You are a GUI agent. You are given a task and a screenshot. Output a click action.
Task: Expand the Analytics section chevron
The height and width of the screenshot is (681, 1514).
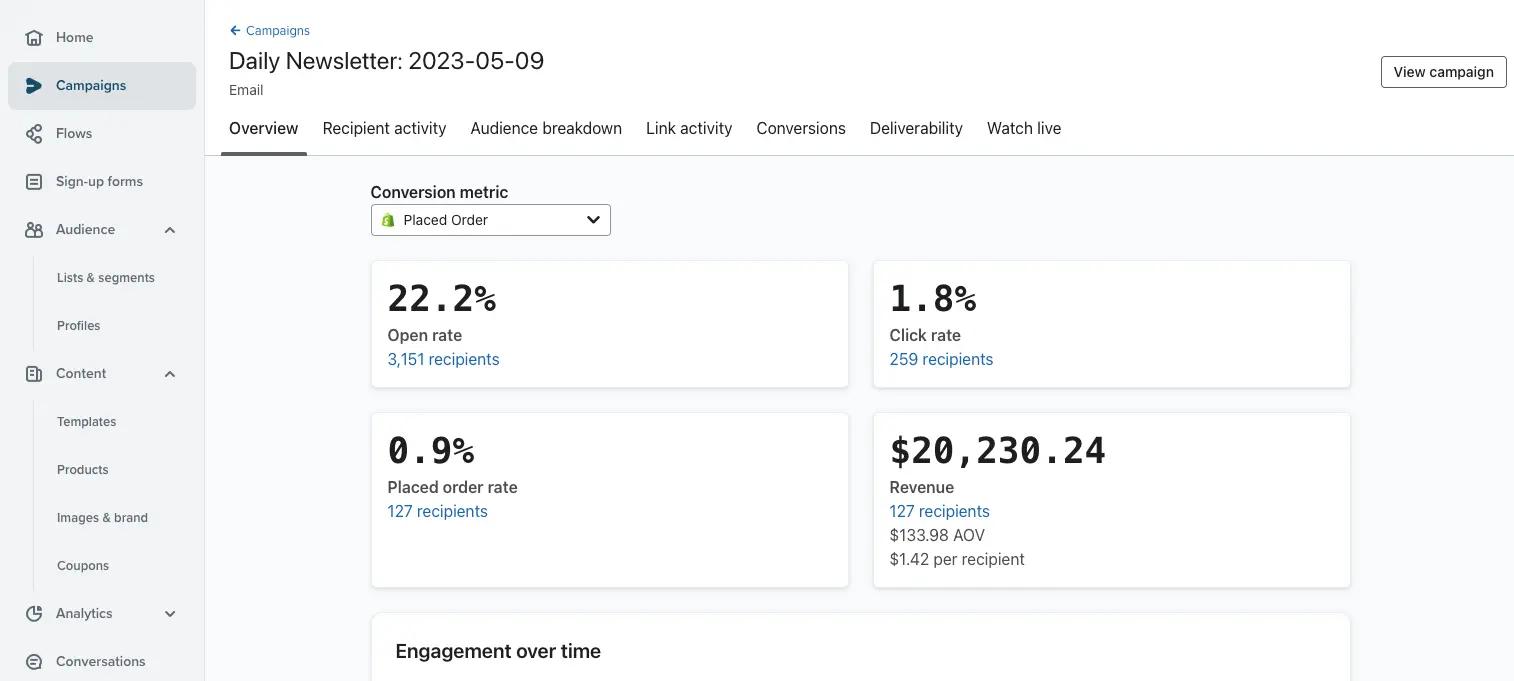pyautogui.click(x=169, y=613)
